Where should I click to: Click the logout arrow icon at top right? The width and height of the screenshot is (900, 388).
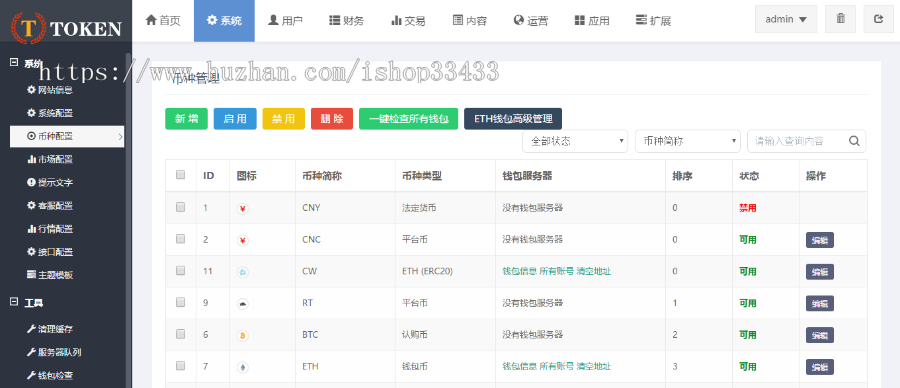coord(878,19)
